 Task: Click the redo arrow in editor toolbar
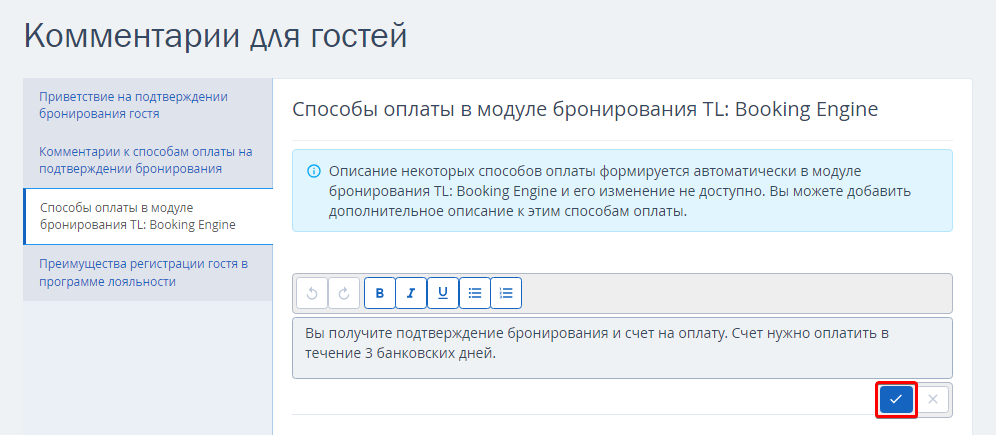[344, 293]
